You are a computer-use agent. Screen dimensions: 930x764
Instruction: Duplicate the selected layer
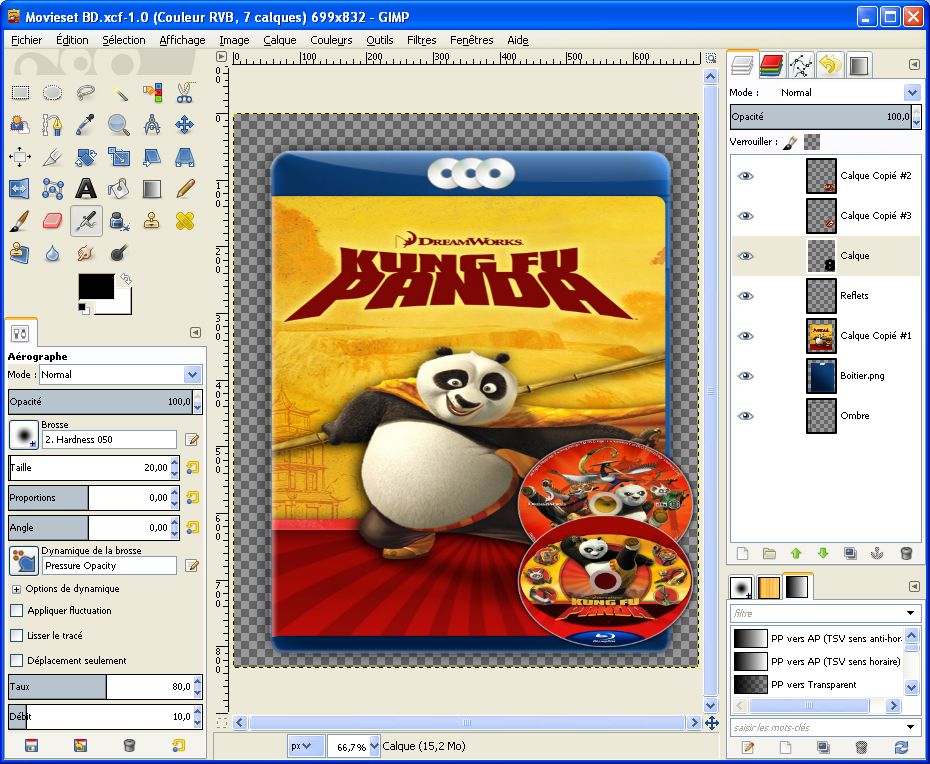tap(850, 553)
